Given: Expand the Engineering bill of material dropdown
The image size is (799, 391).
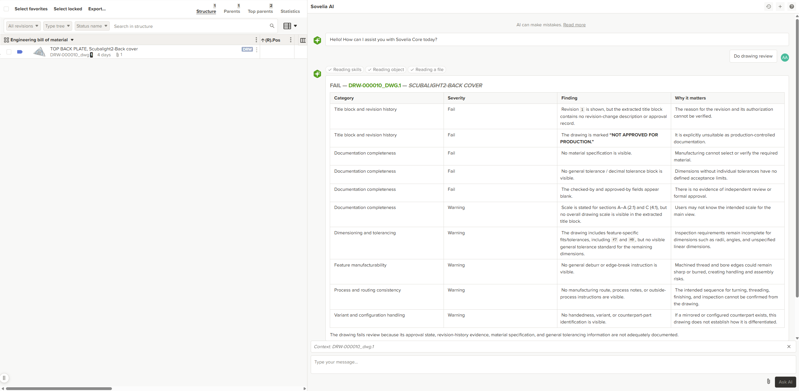Looking at the screenshot, I should coord(72,40).
